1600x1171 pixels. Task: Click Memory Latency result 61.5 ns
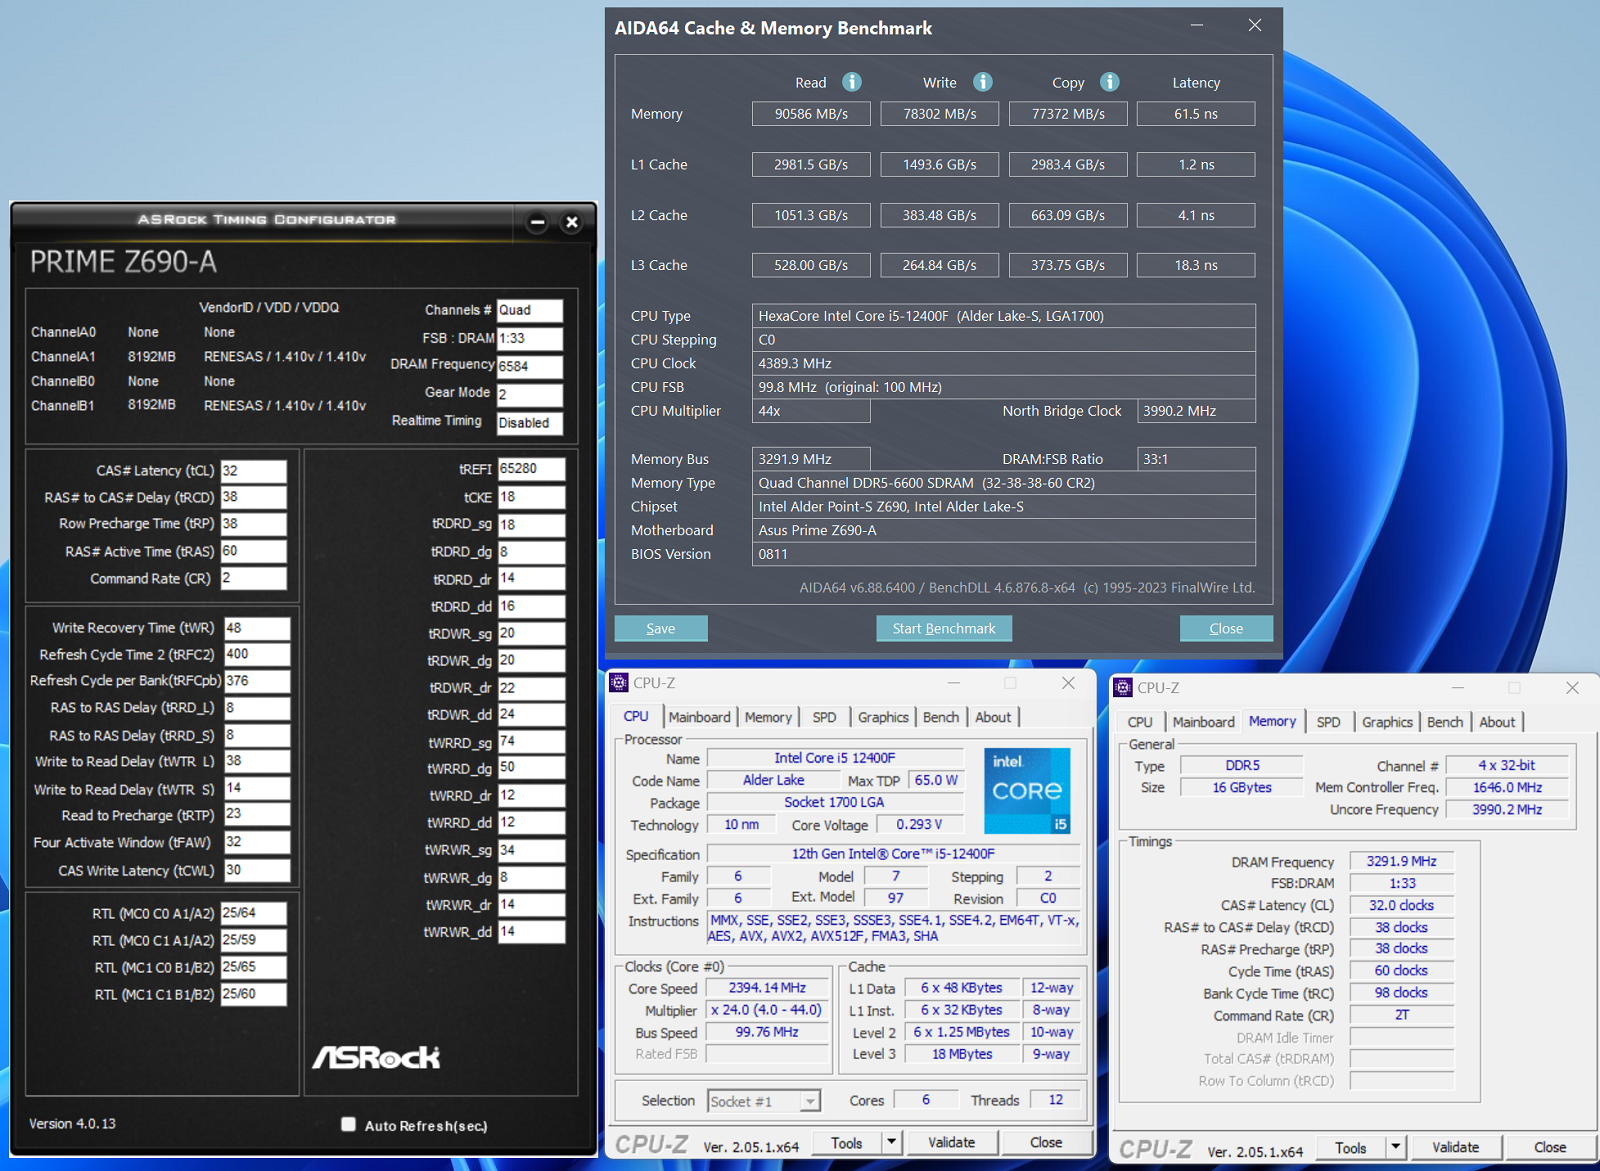(1196, 114)
